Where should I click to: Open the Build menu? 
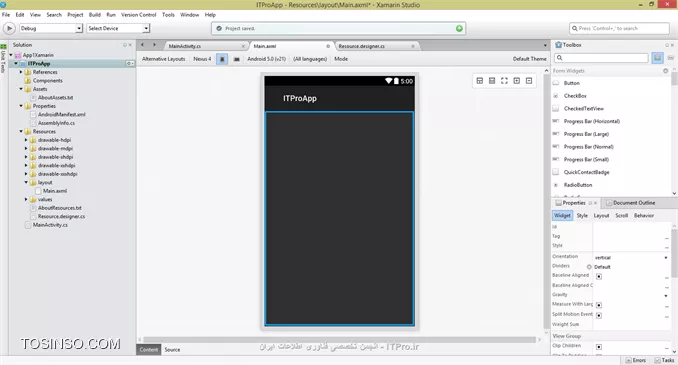(x=95, y=15)
